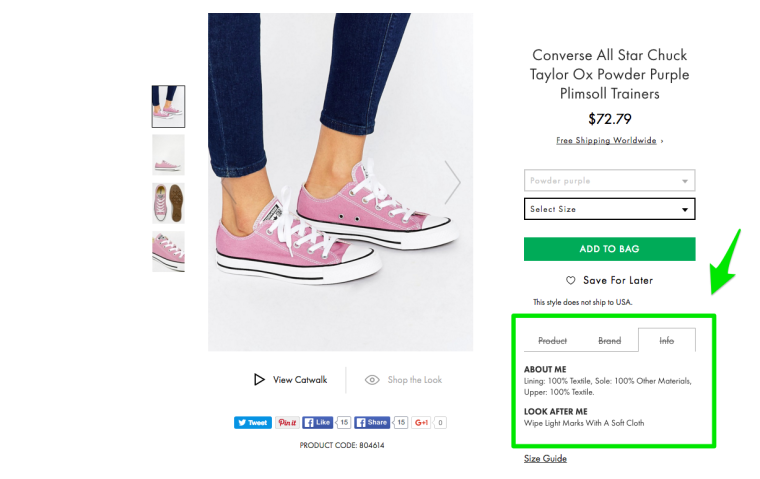Select the single side-view shoe thumbnail
The width and height of the screenshot is (760, 479).
pyautogui.click(x=168, y=155)
